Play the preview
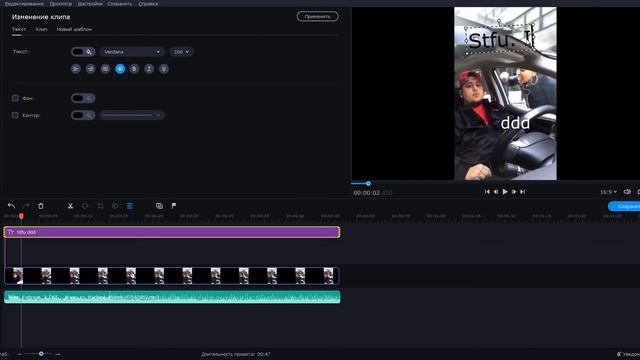Image resolution: width=640 pixels, height=360 pixels. pos(505,191)
